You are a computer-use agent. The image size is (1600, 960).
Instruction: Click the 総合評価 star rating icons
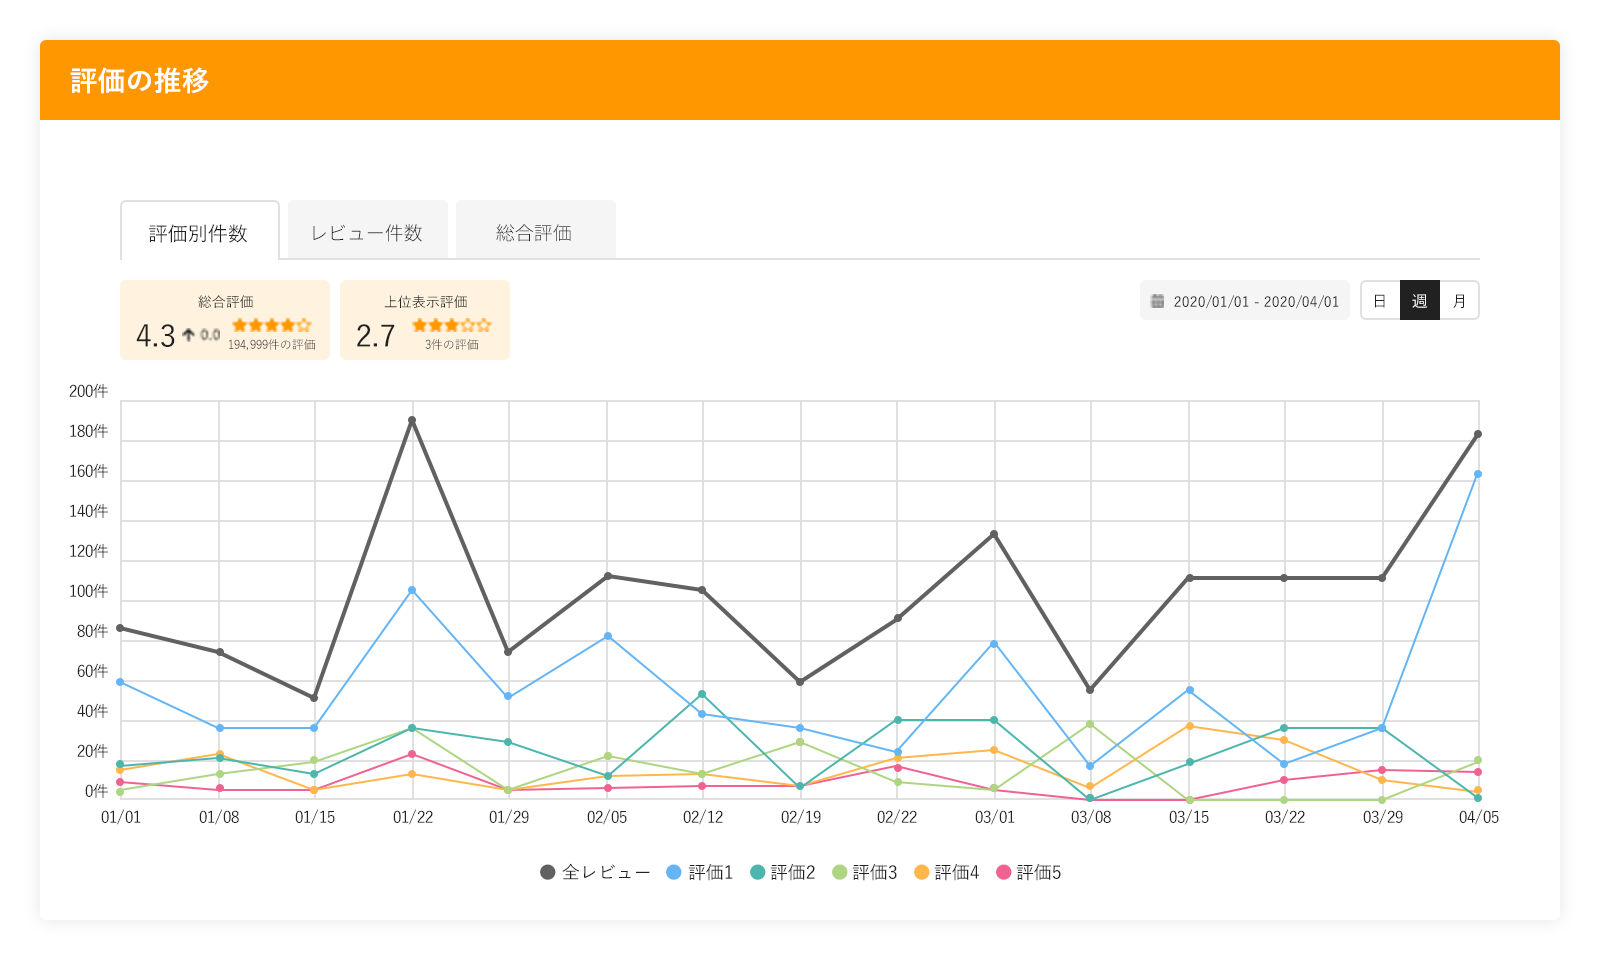(271, 325)
